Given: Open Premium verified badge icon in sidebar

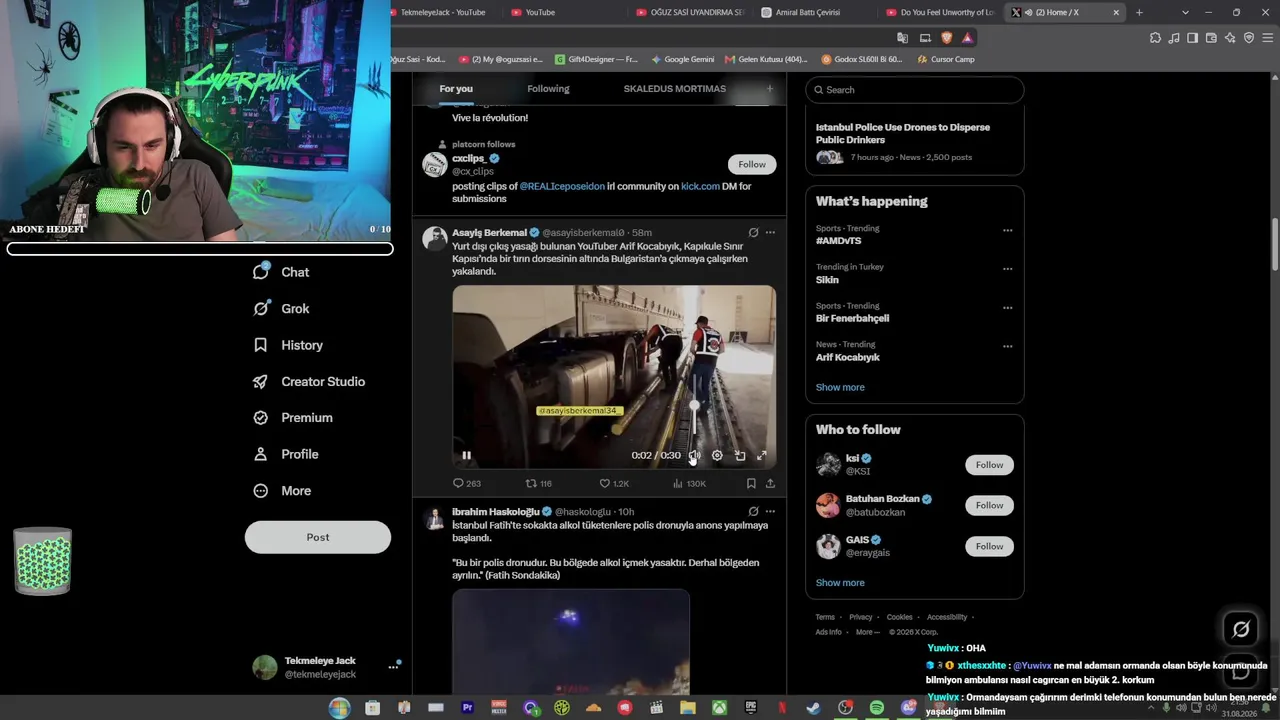Looking at the screenshot, I should tap(260, 418).
